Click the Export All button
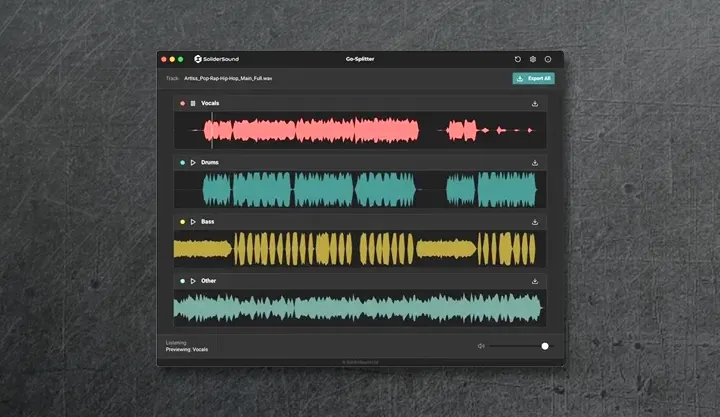The height and width of the screenshot is (417, 720). 533,78
